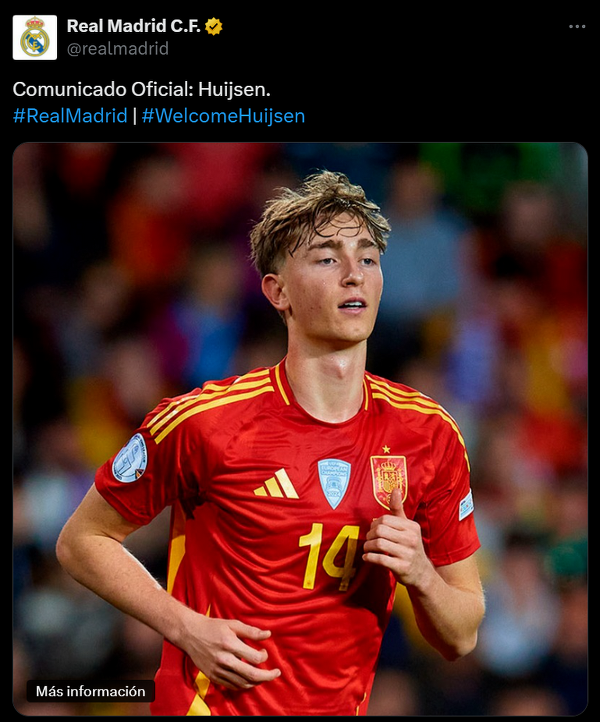Click the small patch on the far sleeve
The image size is (600, 722).
point(466,505)
